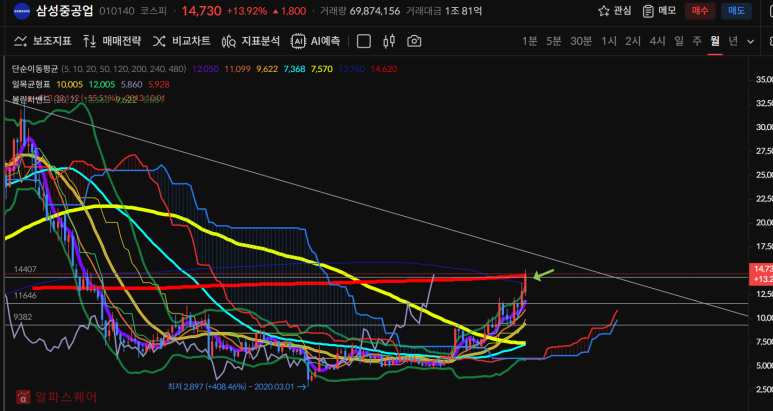The width and height of the screenshot is (773, 411).
Task: Click the +13.92% change rate
Action: tap(247, 11)
